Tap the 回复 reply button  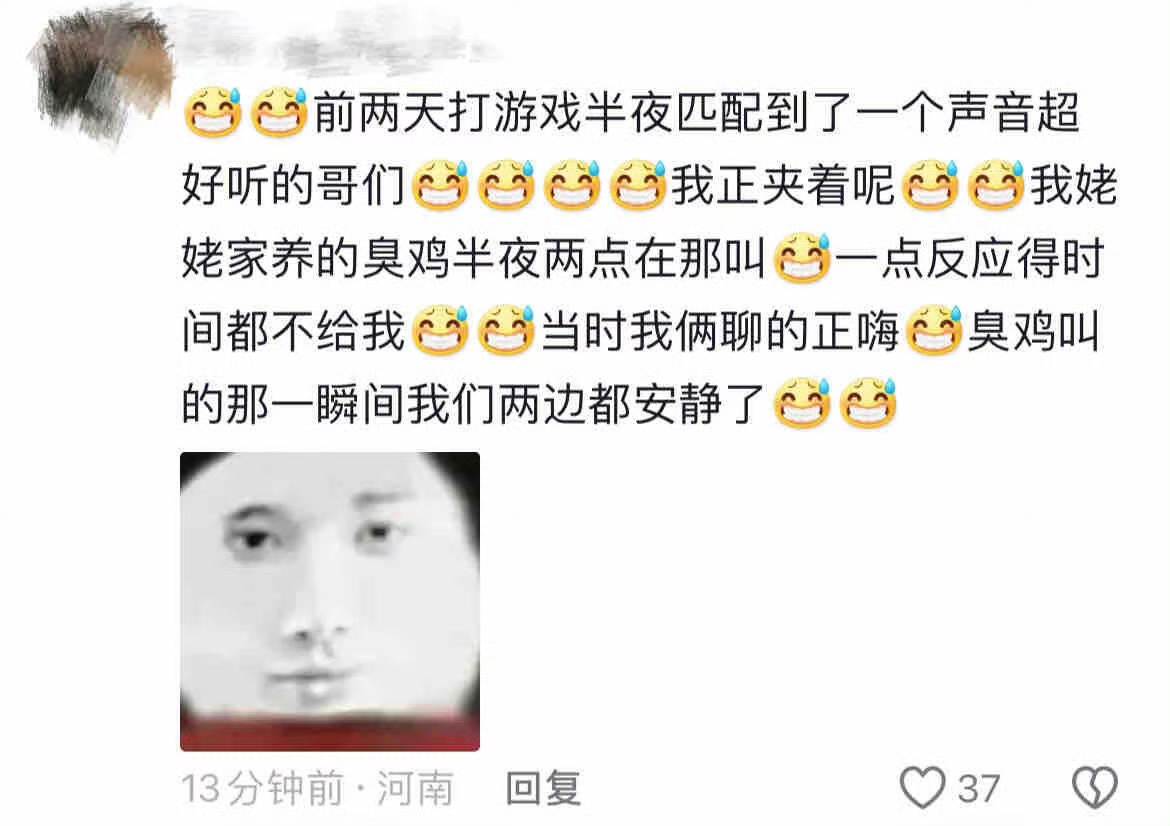(x=543, y=788)
